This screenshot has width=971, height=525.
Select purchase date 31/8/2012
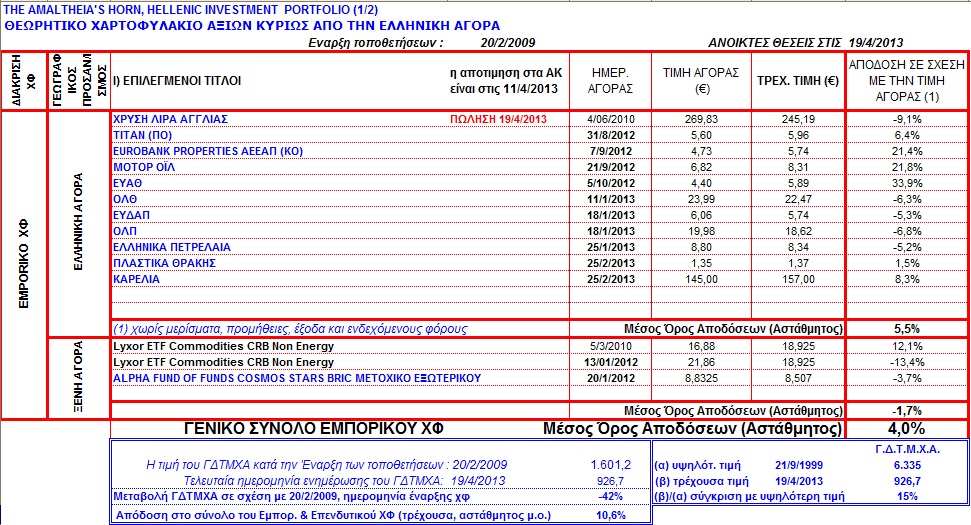point(611,135)
